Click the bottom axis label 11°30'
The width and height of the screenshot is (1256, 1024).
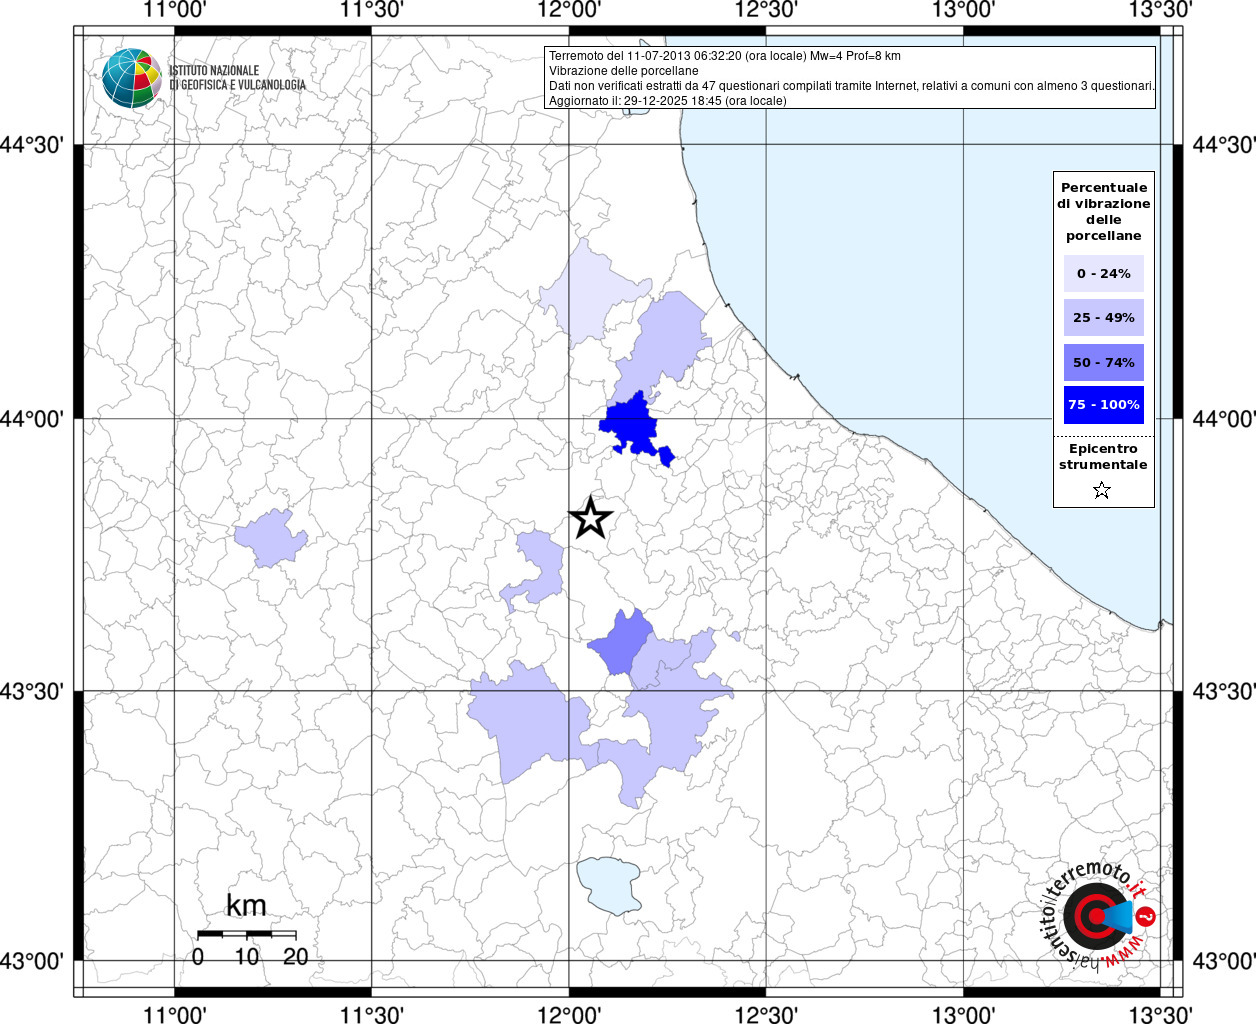[x=372, y=1015]
